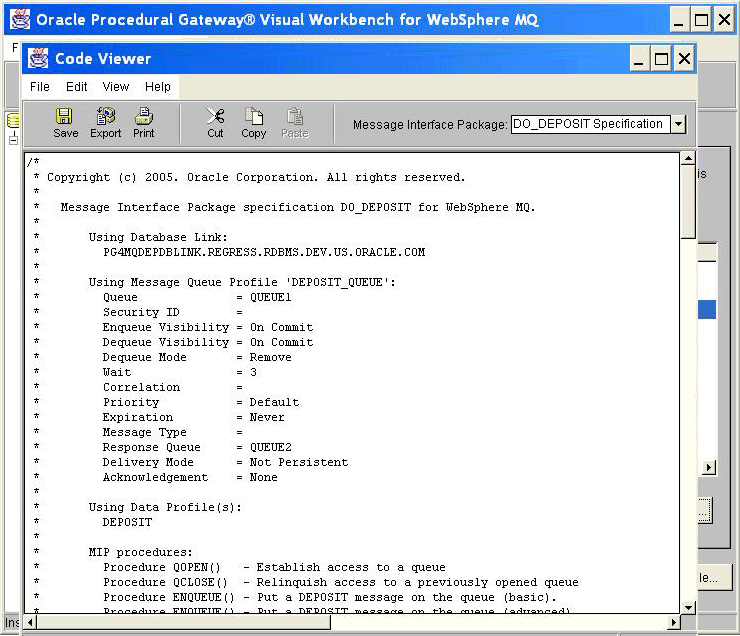Click the code text area's vertical scroll thumb
The image size is (740, 636).
coord(688,200)
